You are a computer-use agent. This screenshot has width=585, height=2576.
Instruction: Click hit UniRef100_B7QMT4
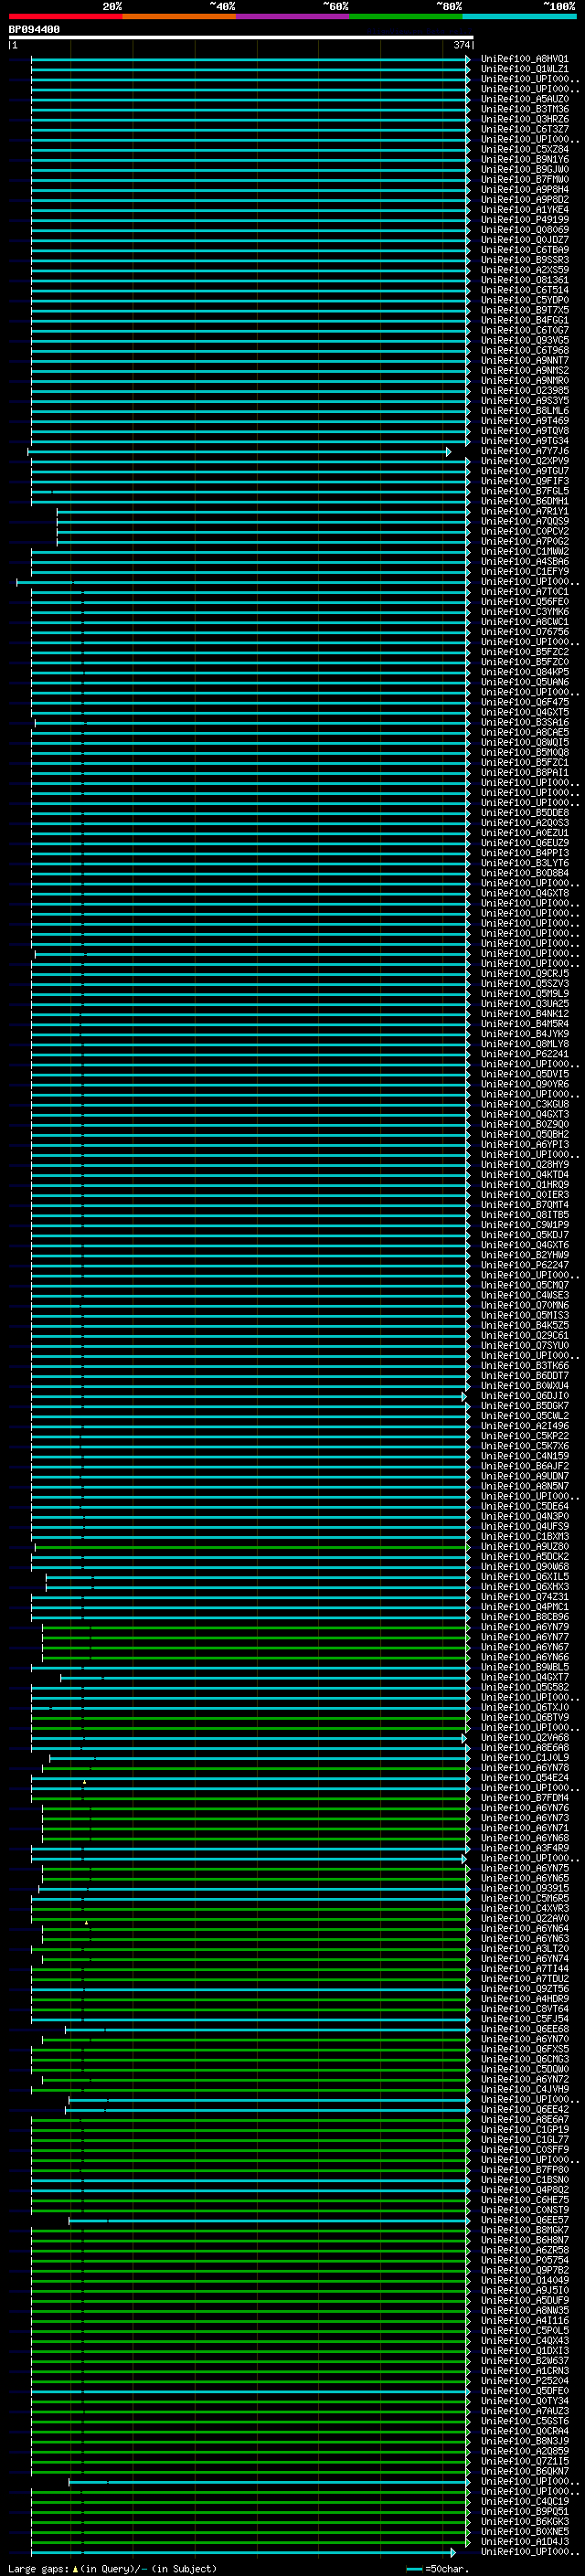coord(525,1205)
